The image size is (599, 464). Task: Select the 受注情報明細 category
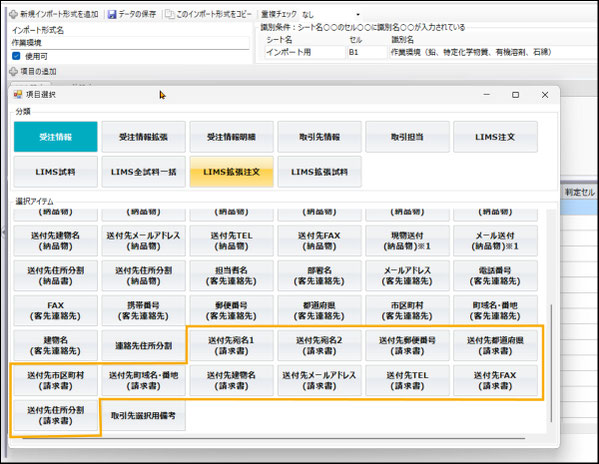pyautogui.click(x=232, y=137)
